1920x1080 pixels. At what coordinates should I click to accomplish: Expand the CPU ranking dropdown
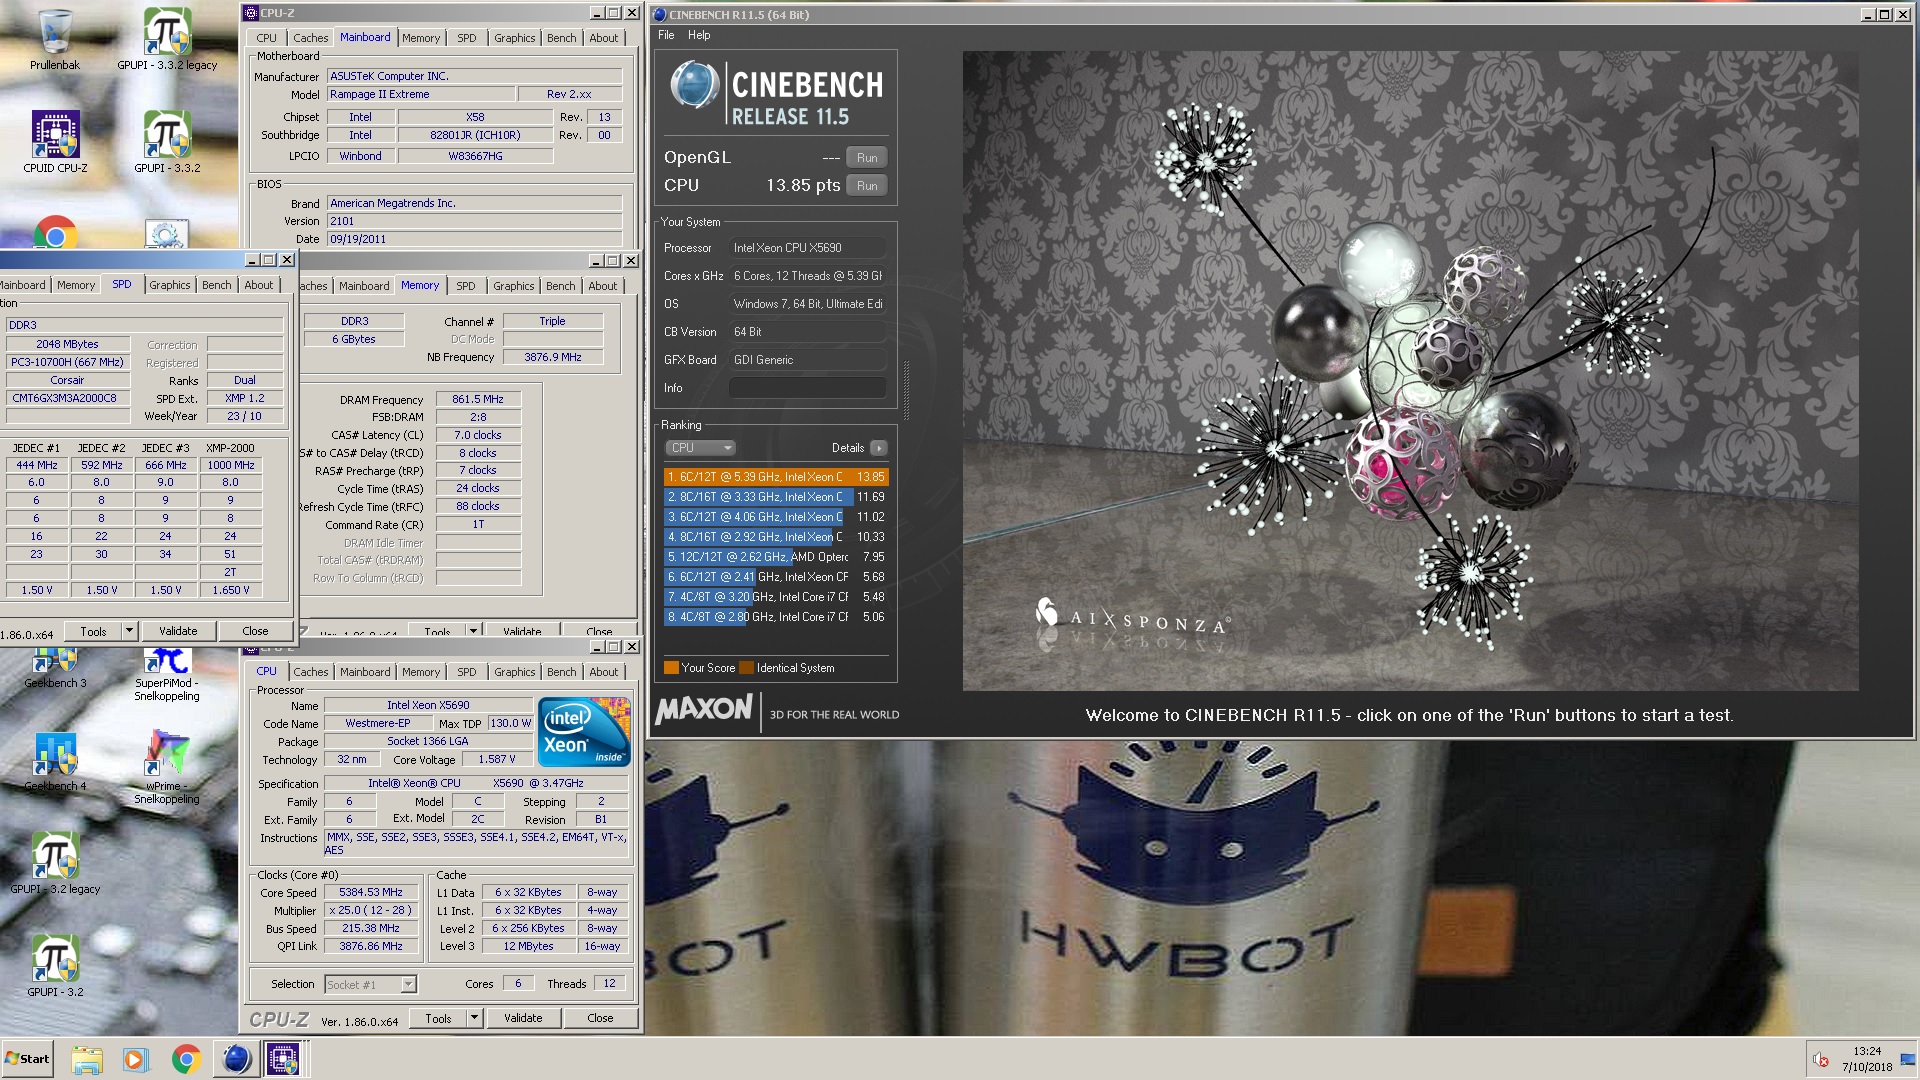tap(700, 448)
